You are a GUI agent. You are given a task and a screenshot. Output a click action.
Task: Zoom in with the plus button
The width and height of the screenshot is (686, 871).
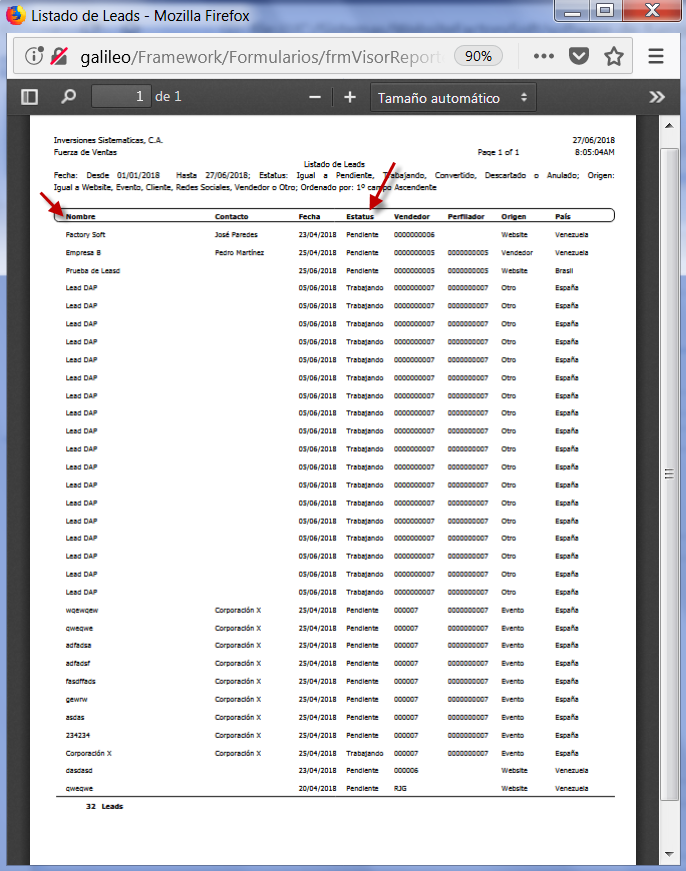350,97
